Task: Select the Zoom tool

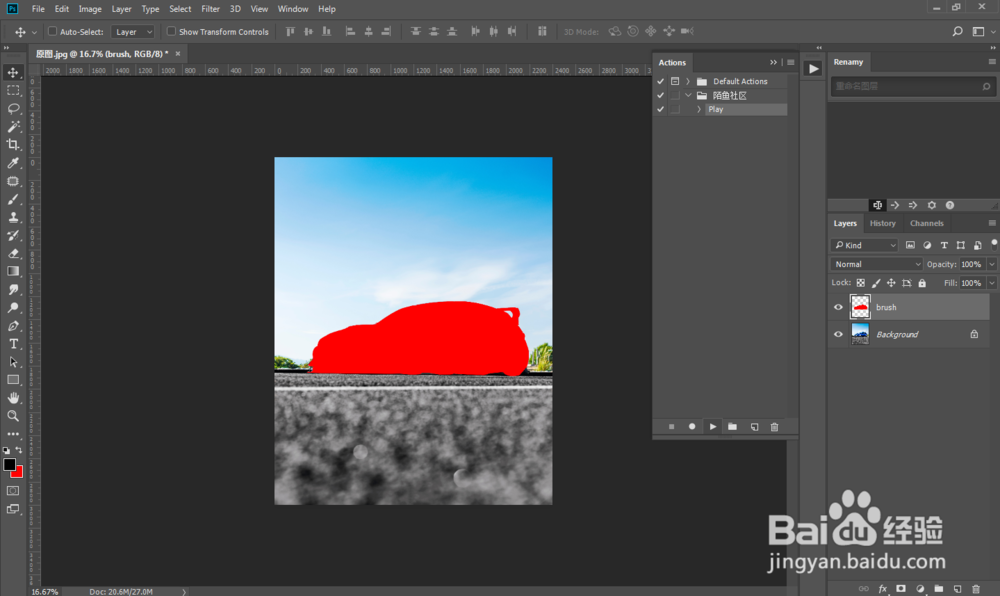Action: [x=13, y=416]
